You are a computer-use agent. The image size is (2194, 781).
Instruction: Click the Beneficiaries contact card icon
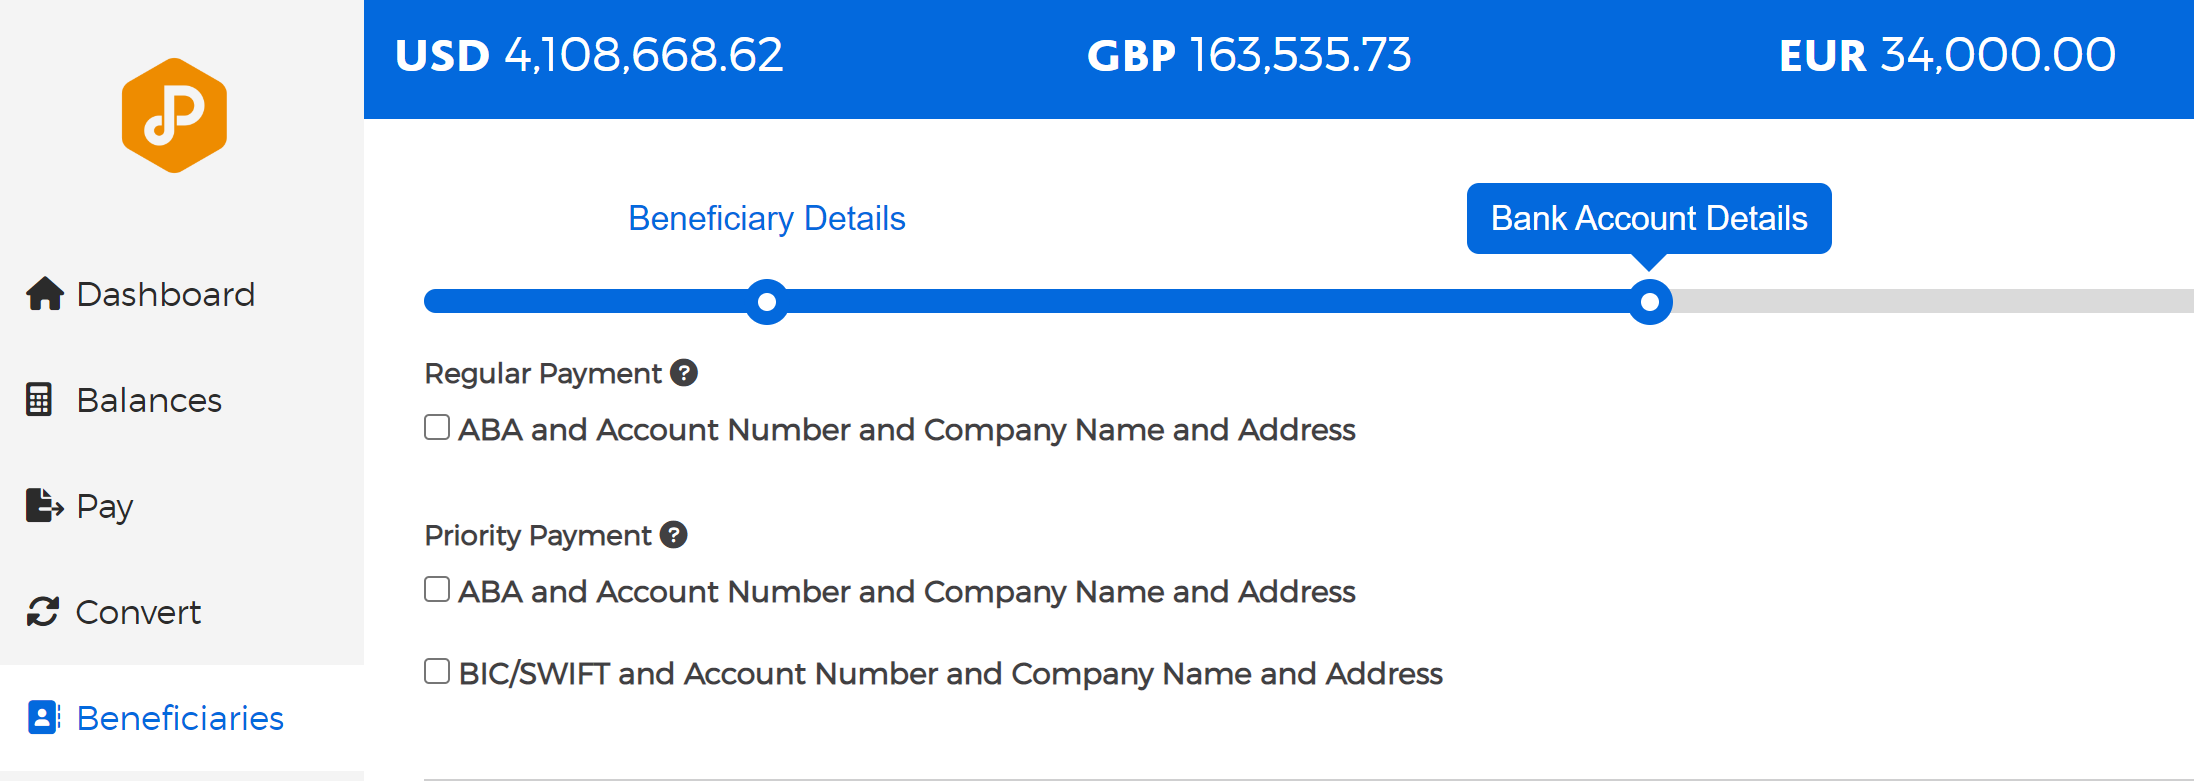43,718
